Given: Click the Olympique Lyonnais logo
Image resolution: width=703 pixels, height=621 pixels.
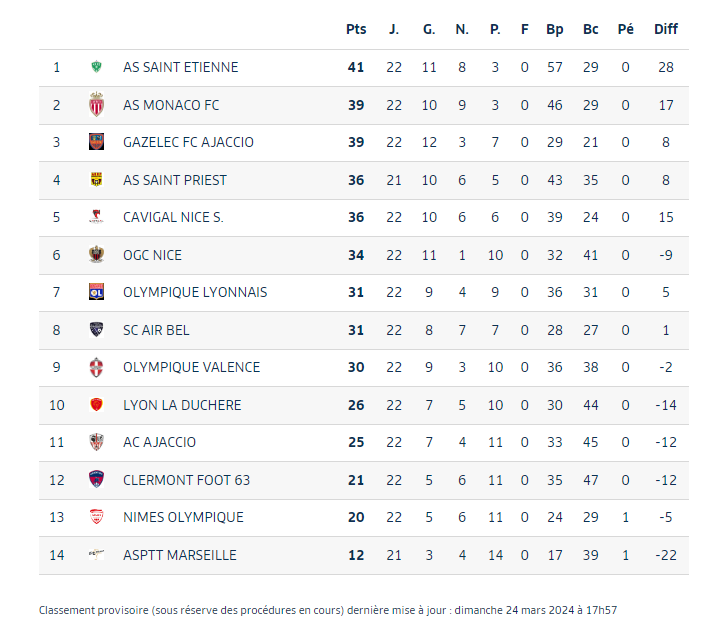Looking at the screenshot, I should [x=97, y=292].
